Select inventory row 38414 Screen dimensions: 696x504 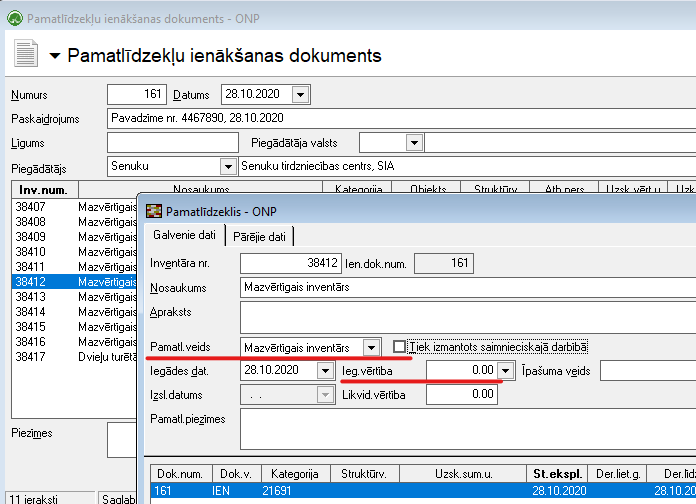point(75,312)
